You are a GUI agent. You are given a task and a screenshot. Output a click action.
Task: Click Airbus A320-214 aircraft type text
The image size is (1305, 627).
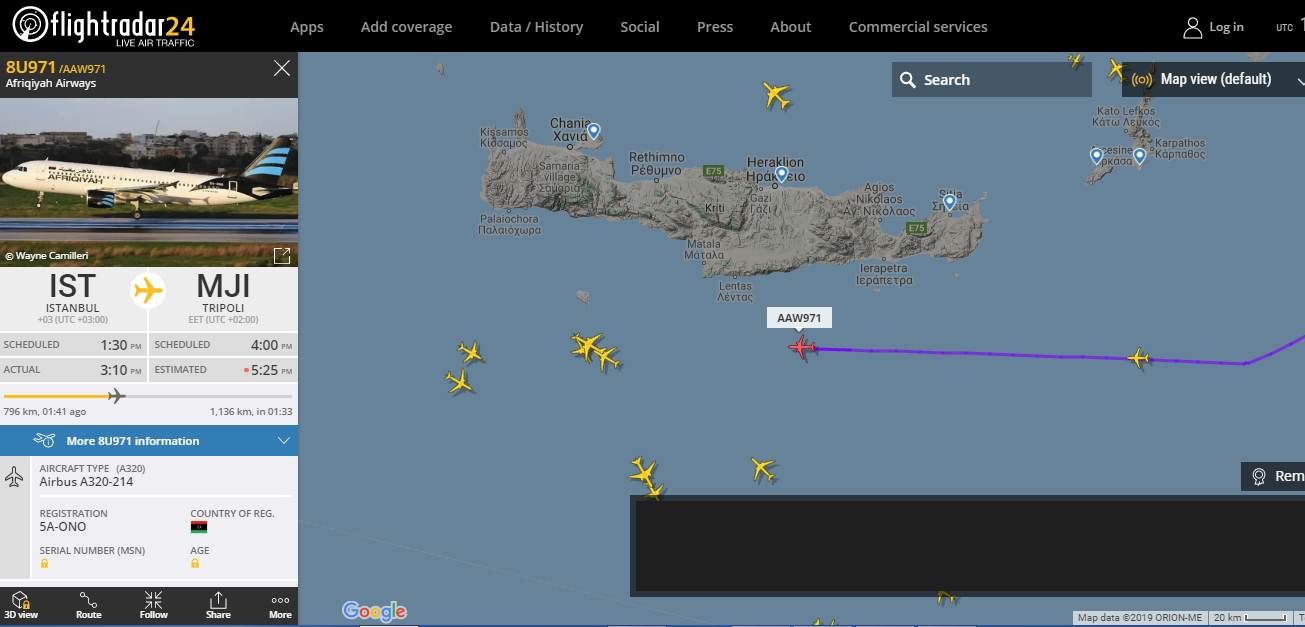(x=86, y=482)
